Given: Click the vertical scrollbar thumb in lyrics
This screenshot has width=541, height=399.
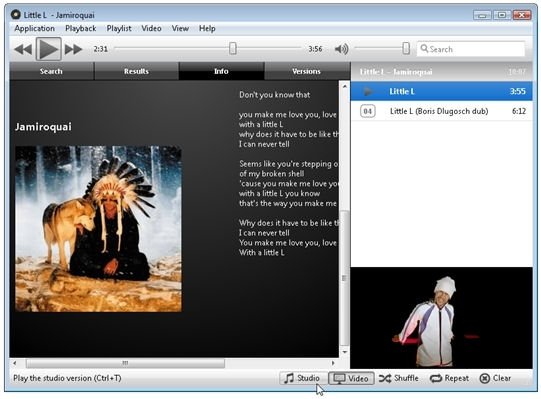Looking at the screenshot, I should coord(344,278).
